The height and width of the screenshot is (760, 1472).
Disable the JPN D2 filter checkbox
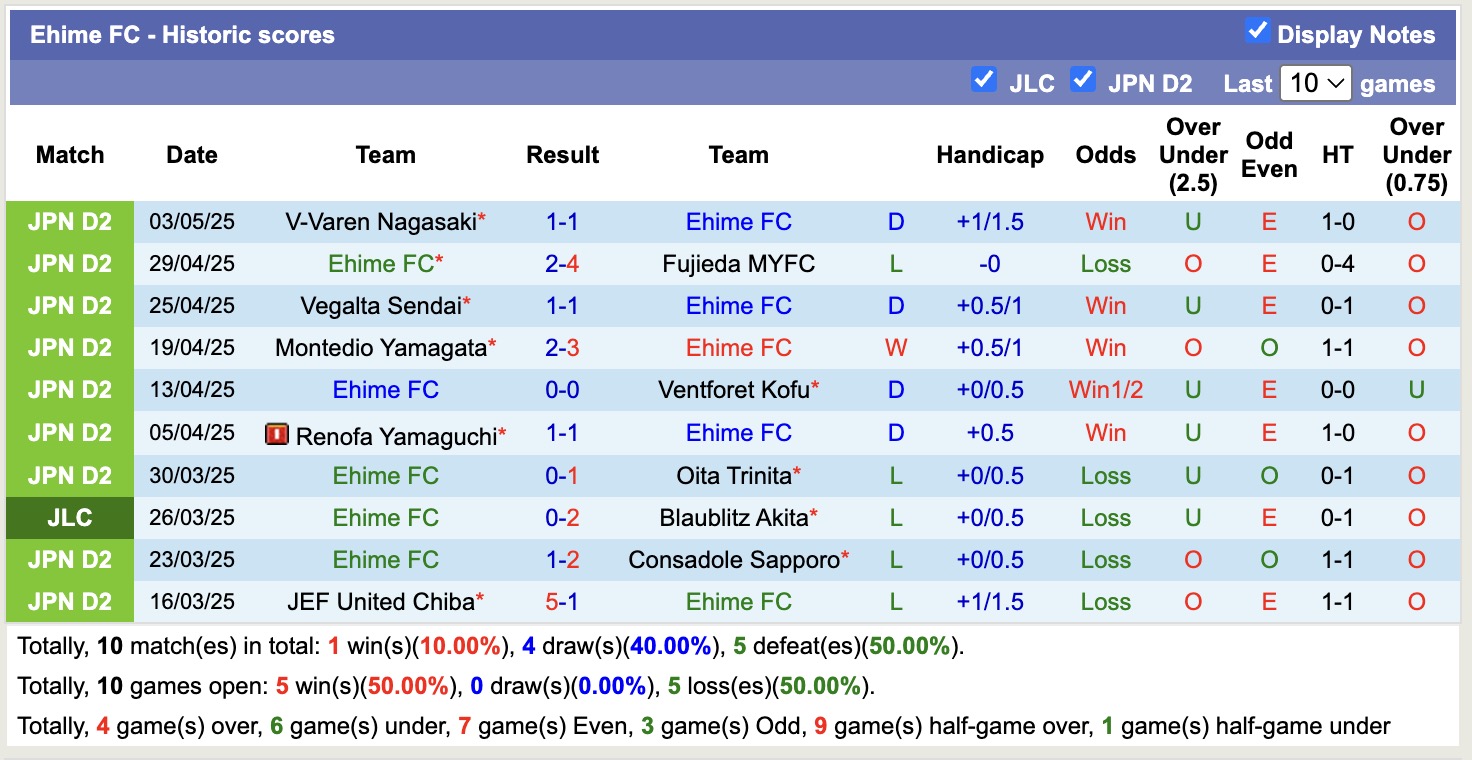(x=1083, y=79)
